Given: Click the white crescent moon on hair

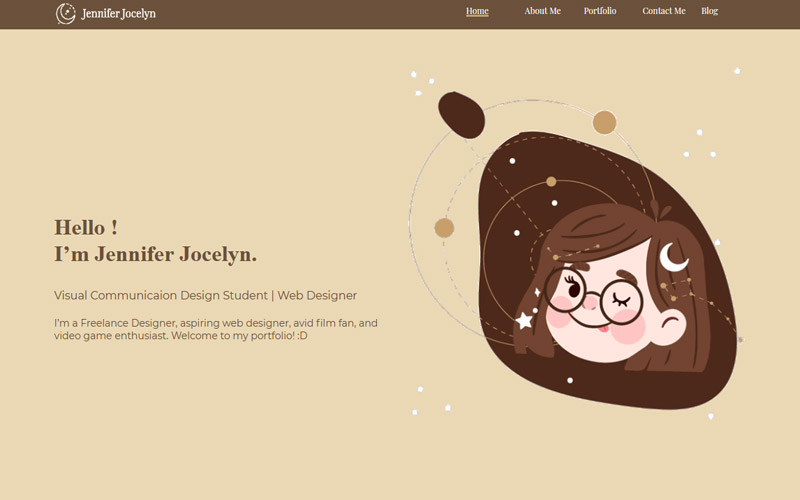Looking at the screenshot, I should (x=673, y=257).
